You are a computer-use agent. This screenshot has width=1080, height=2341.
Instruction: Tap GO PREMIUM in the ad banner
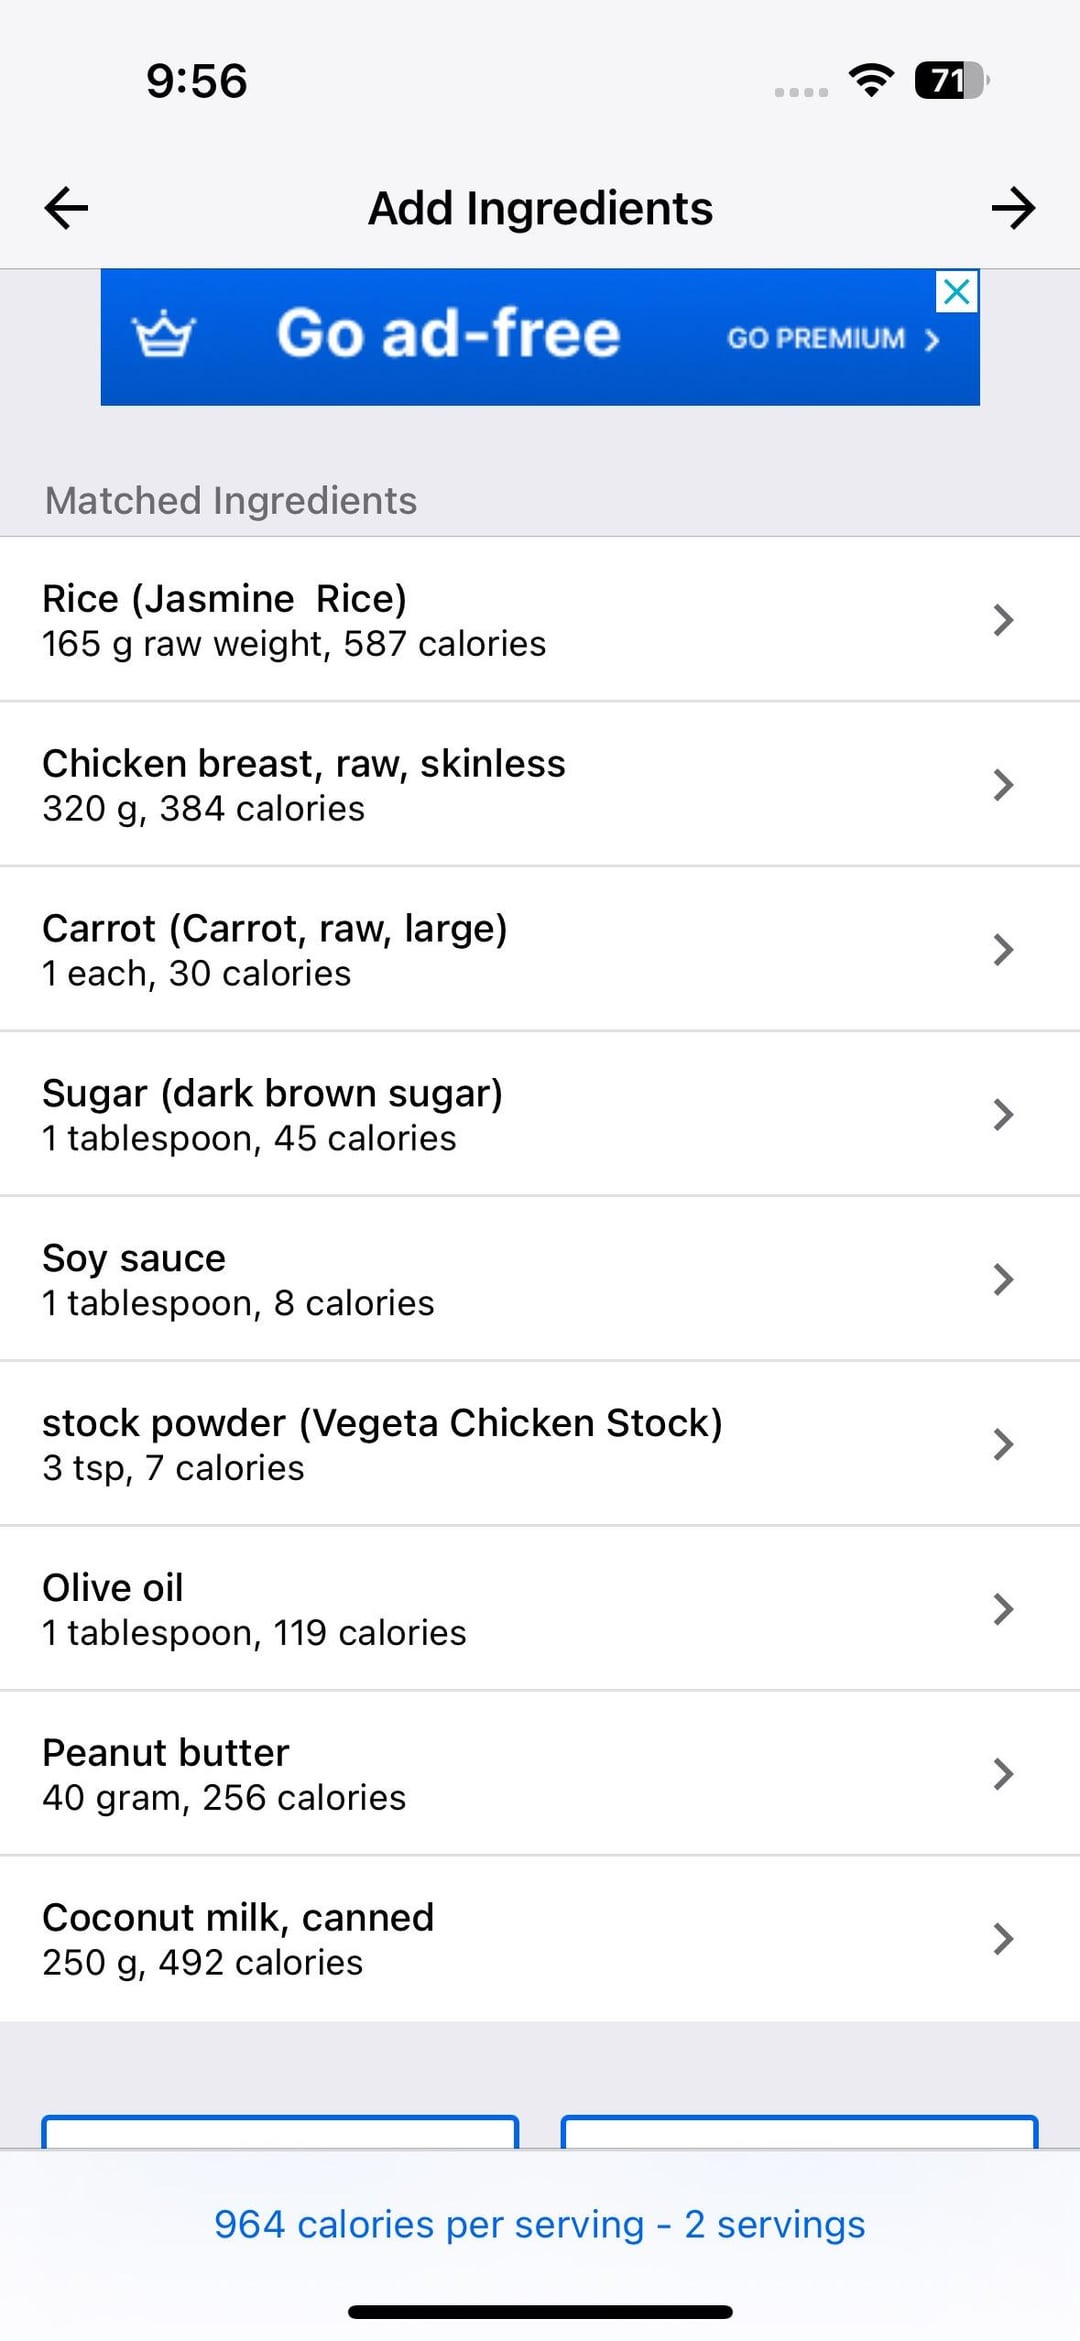pos(832,339)
